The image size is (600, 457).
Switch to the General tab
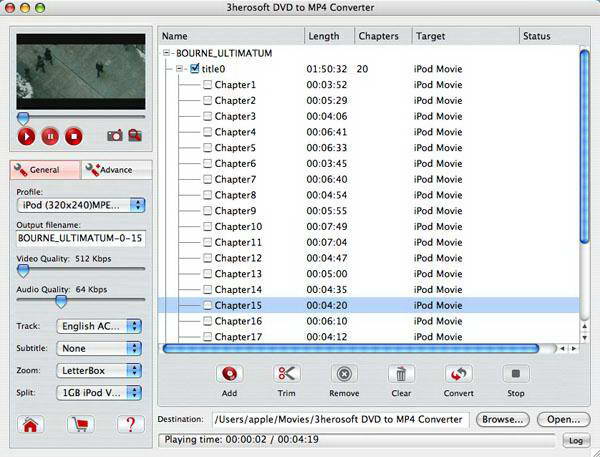[x=46, y=170]
